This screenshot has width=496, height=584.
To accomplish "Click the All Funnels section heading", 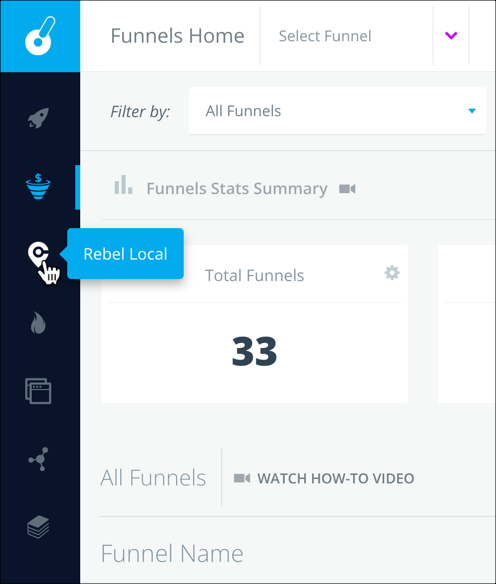I will 153,477.
